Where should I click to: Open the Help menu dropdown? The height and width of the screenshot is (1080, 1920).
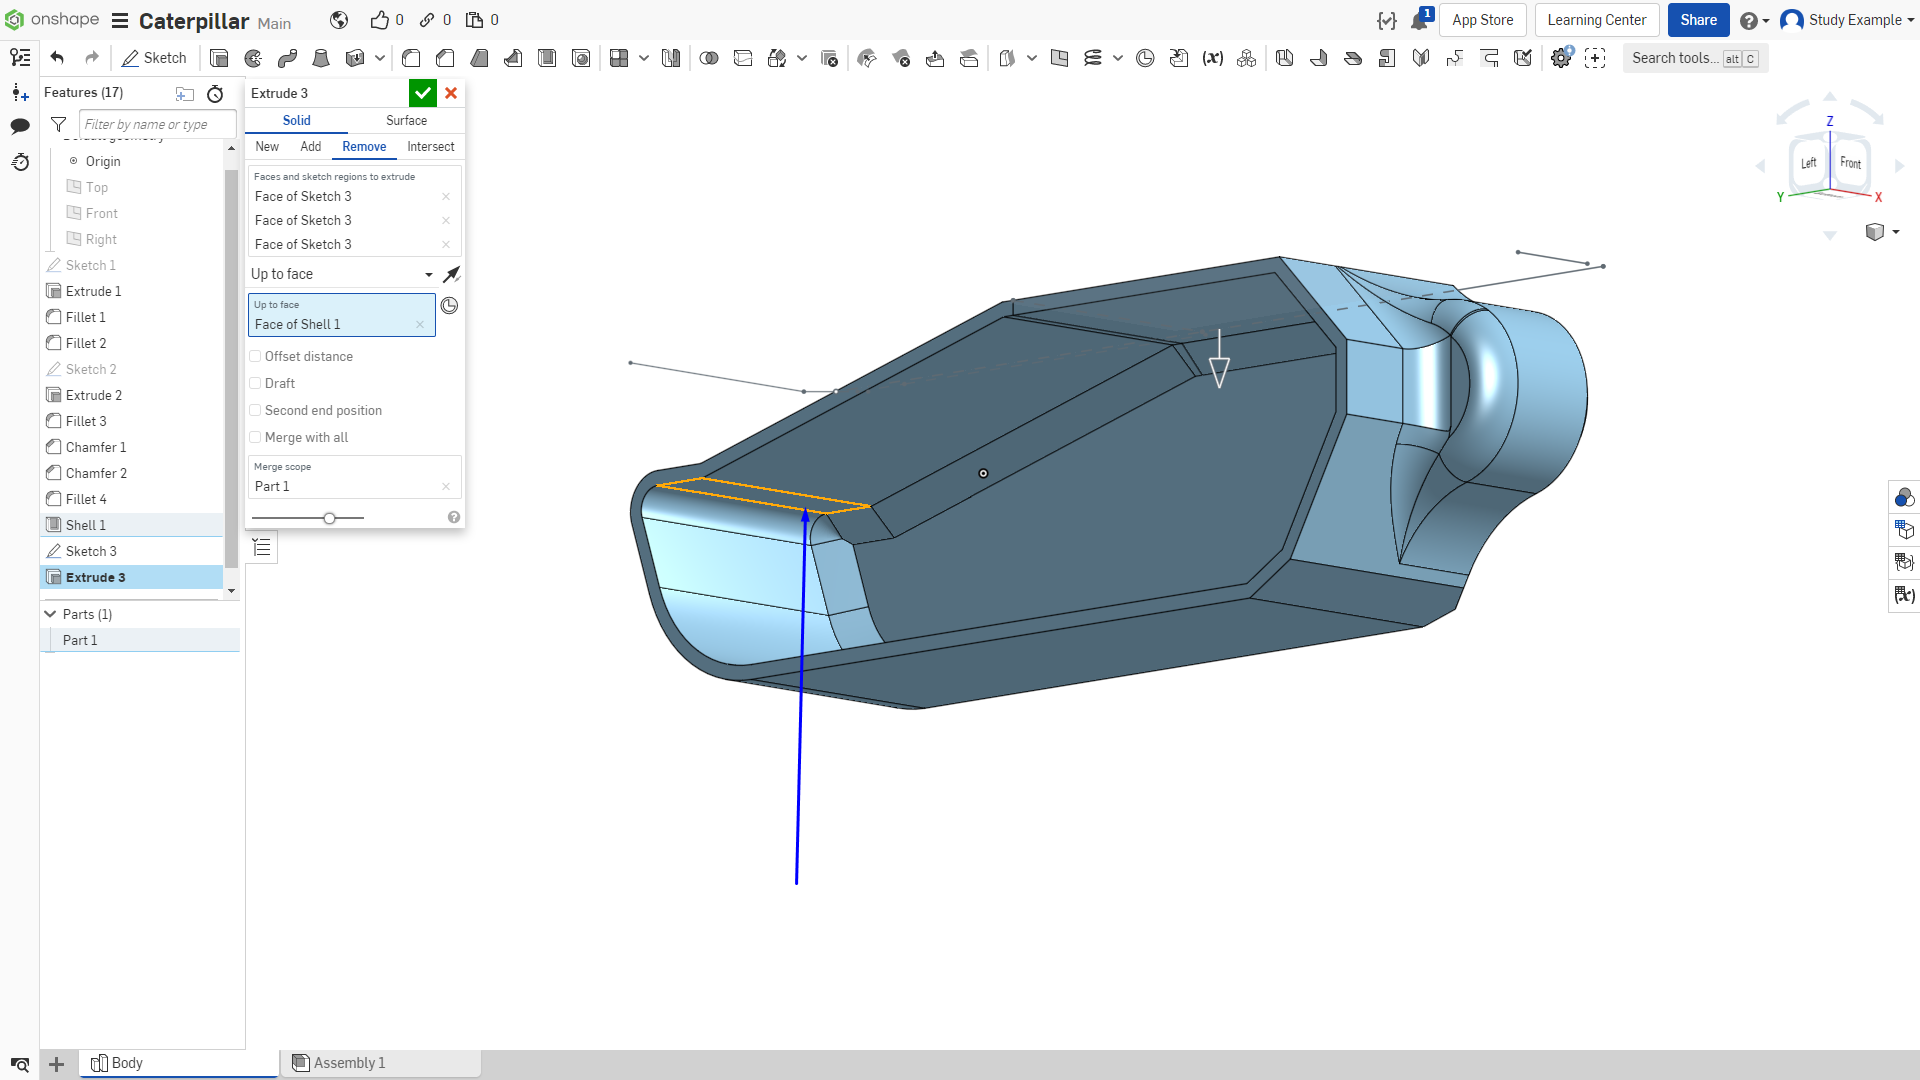(x=1755, y=20)
